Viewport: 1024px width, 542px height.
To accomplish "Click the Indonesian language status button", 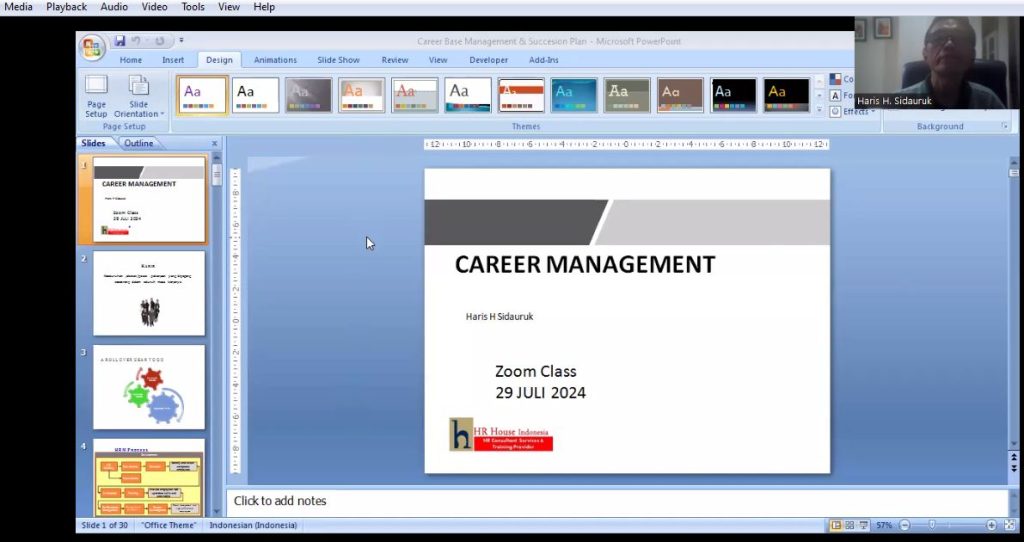I will [252, 525].
